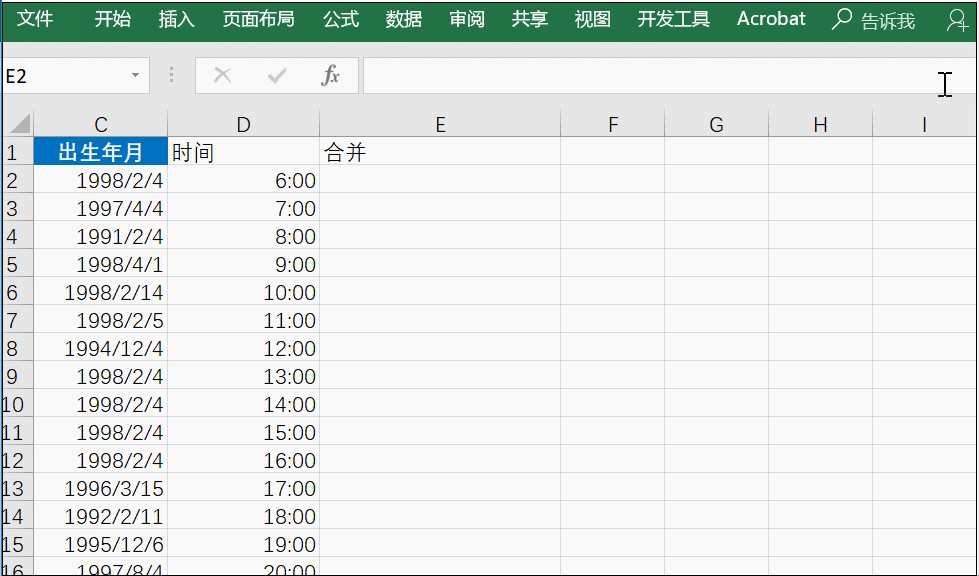Click the Select All corner triangle
Viewport: 979px width, 576px height.
tap(19, 124)
